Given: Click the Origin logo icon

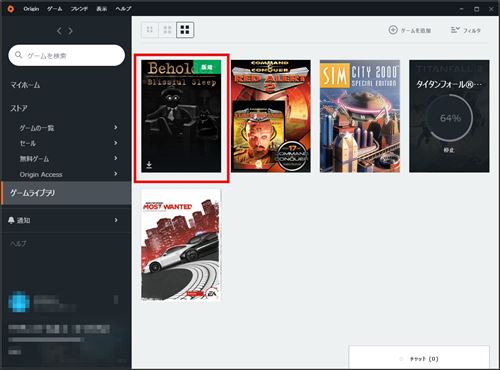Looking at the screenshot, I should 11,9.
